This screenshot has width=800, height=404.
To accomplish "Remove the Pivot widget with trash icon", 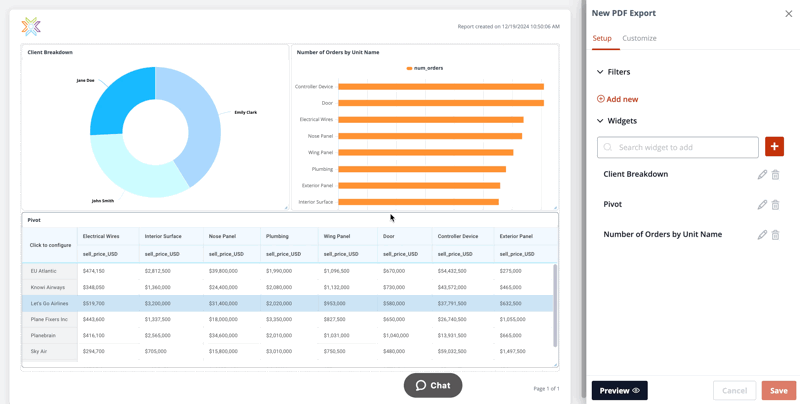I will coord(775,204).
